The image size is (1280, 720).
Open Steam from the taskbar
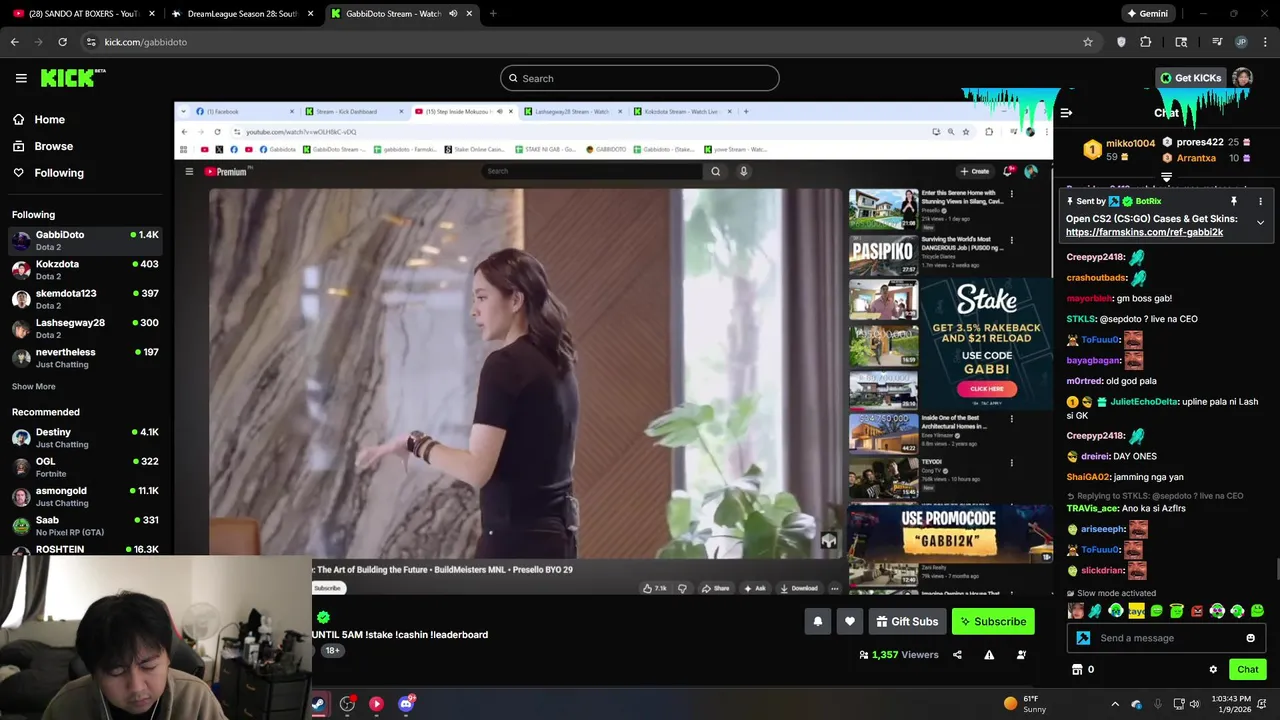[318, 704]
